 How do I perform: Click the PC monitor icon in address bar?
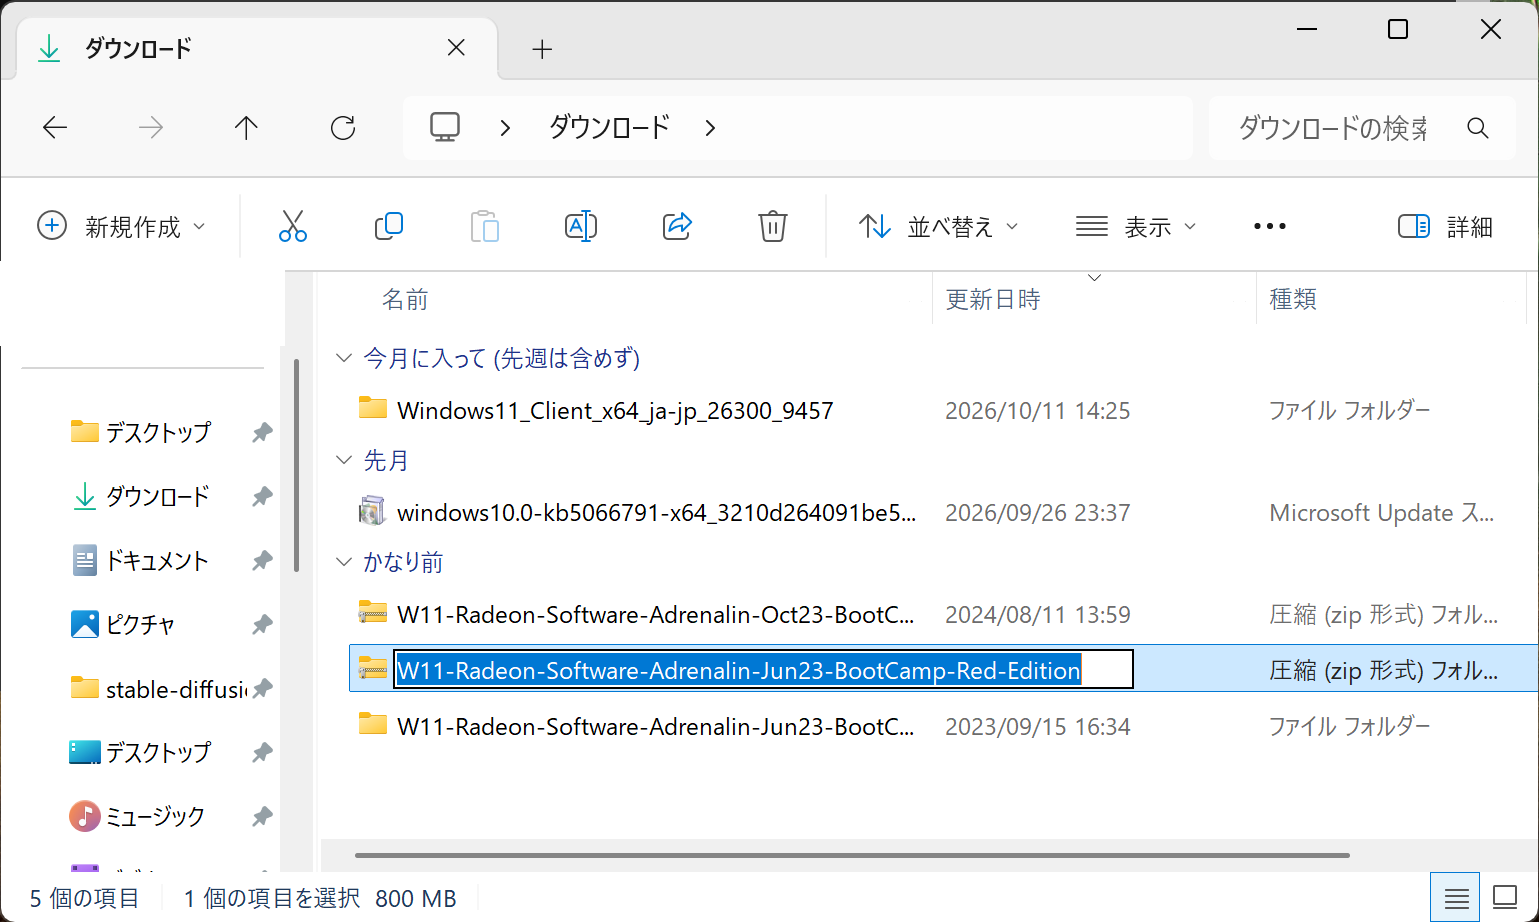pos(445,128)
